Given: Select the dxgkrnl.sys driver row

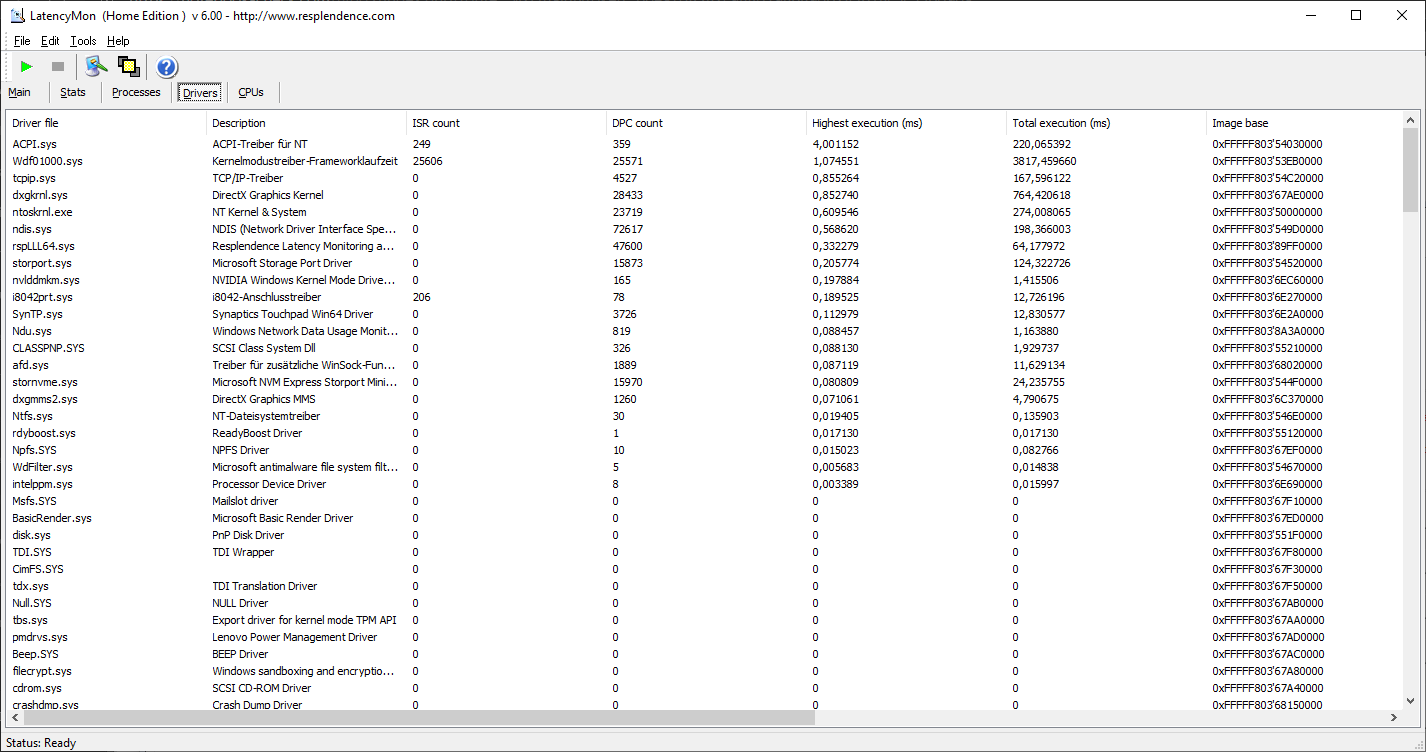Looking at the screenshot, I should click(705, 195).
